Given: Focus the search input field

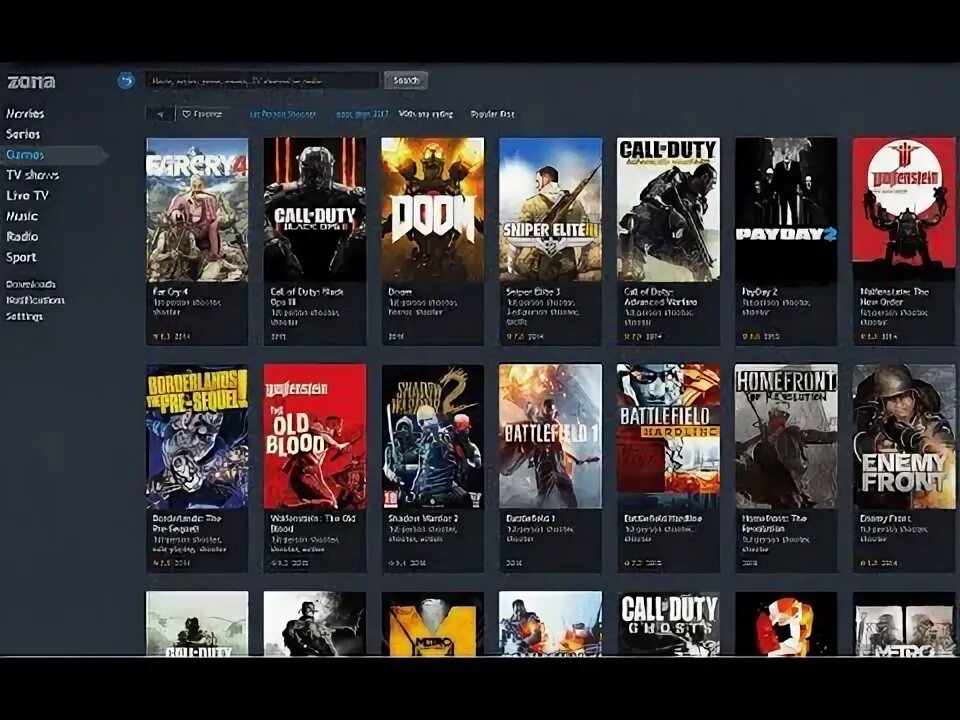Looking at the screenshot, I should 262,80.
